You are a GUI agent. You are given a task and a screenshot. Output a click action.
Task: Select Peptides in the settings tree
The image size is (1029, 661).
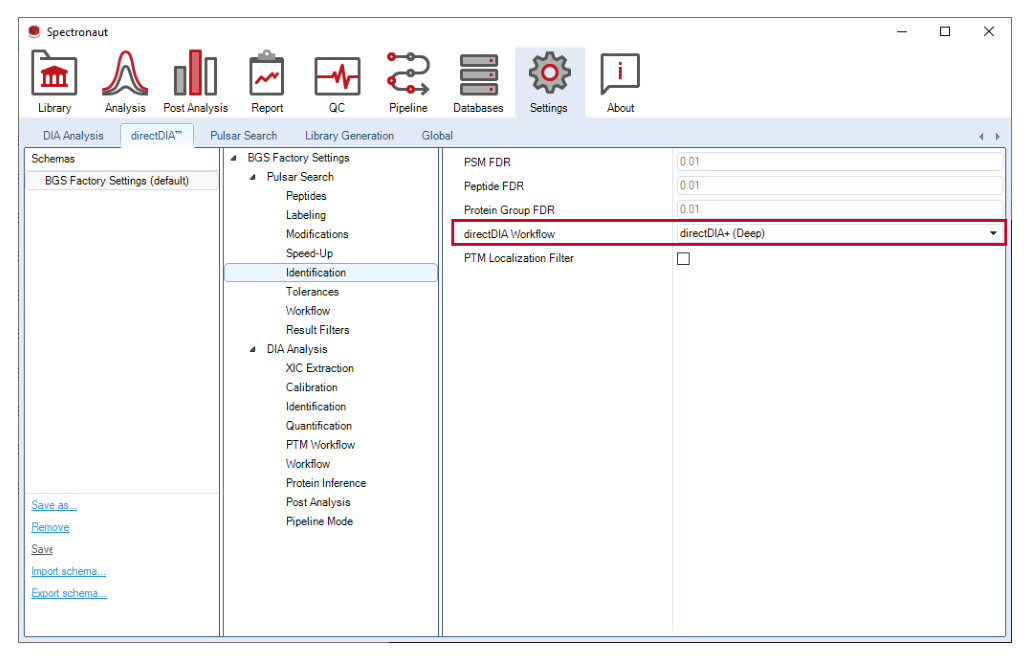click(x=306, y=196)
